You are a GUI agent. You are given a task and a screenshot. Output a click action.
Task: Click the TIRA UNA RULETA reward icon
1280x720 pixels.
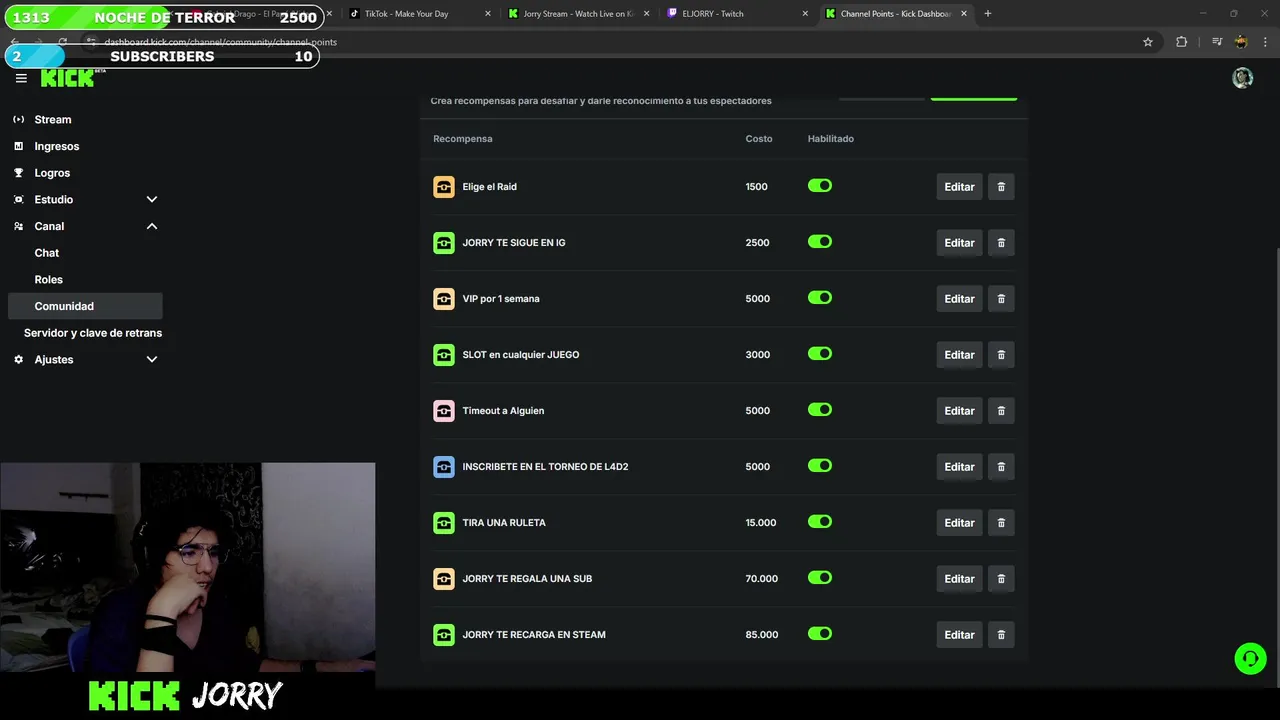pyautogui.click(x=444, y=523)
